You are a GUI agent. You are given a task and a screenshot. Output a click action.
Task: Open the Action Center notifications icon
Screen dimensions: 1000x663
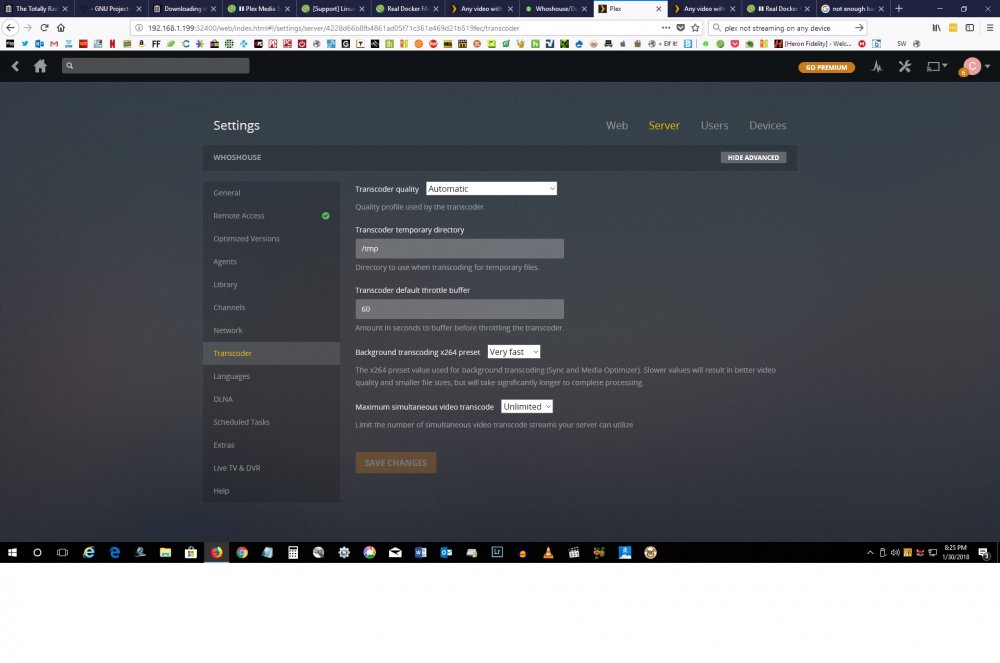[x=984, y=553]
